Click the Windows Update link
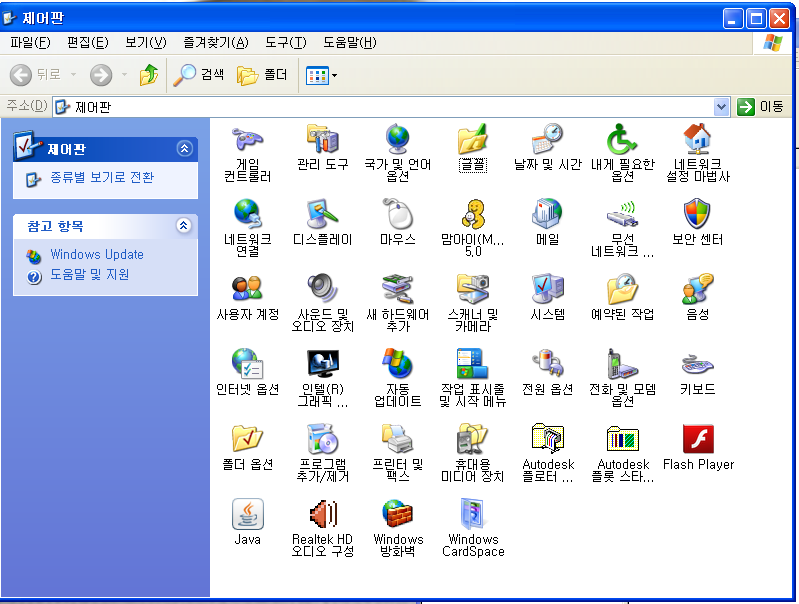Viewport: 799px width, 604px height. coord(97,255)
